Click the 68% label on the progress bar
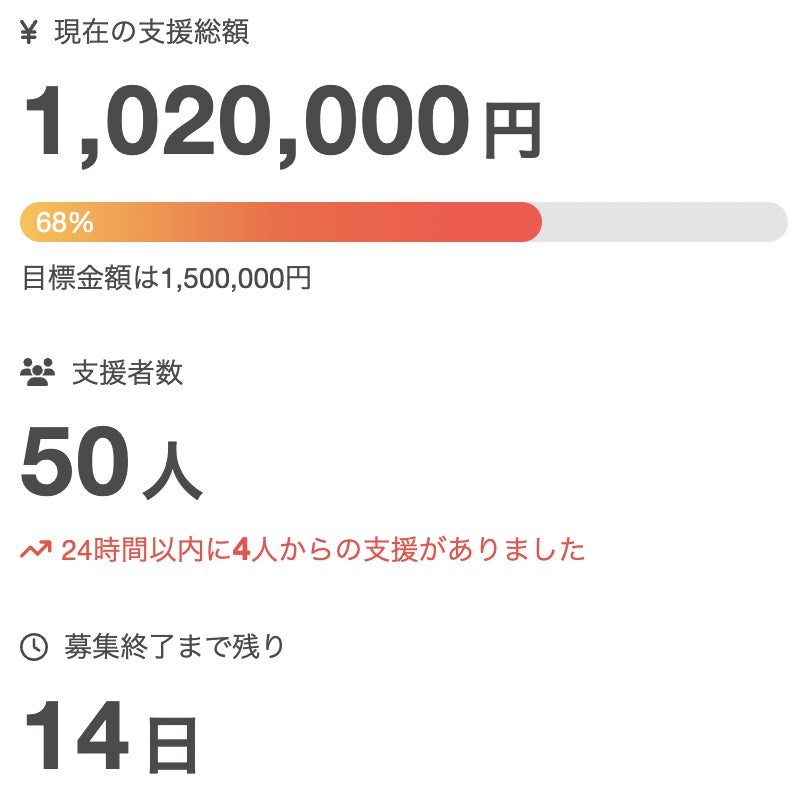The width and height of the screenshot is (800, 788). tap(65, 223)
